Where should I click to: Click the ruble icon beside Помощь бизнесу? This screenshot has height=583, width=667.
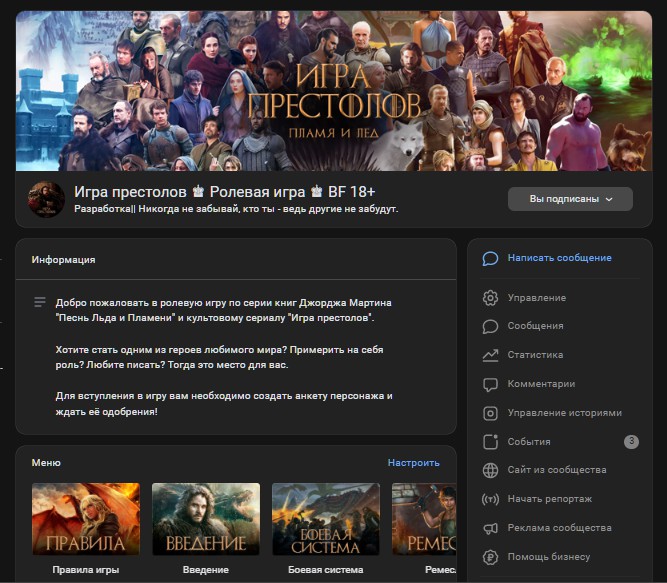[490, 557]
